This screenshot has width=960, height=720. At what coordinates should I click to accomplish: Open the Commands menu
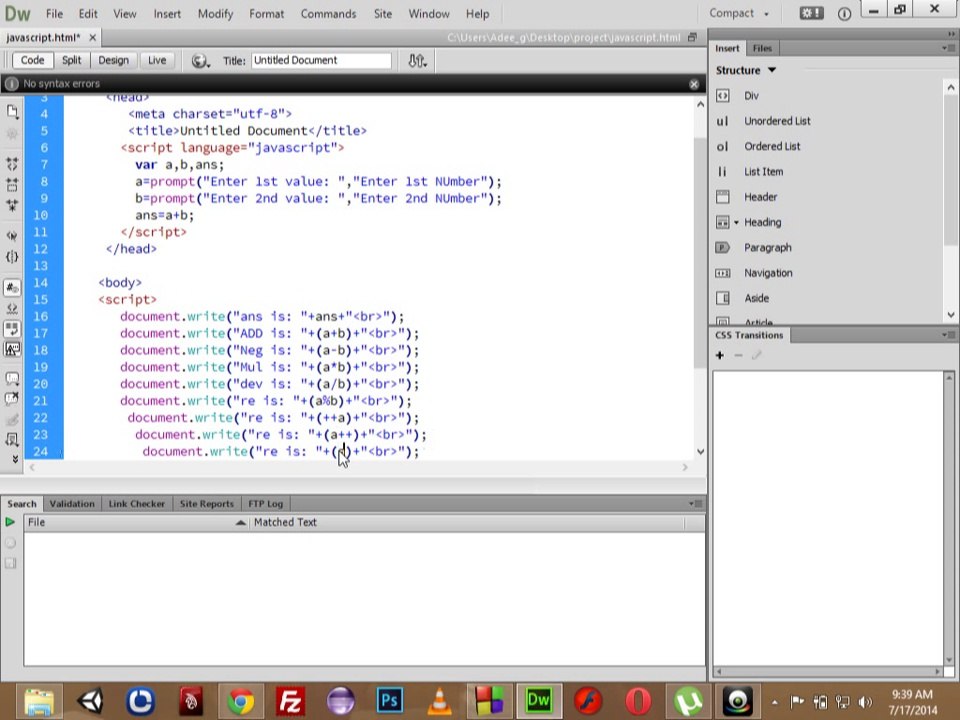(x=328, y=13)
